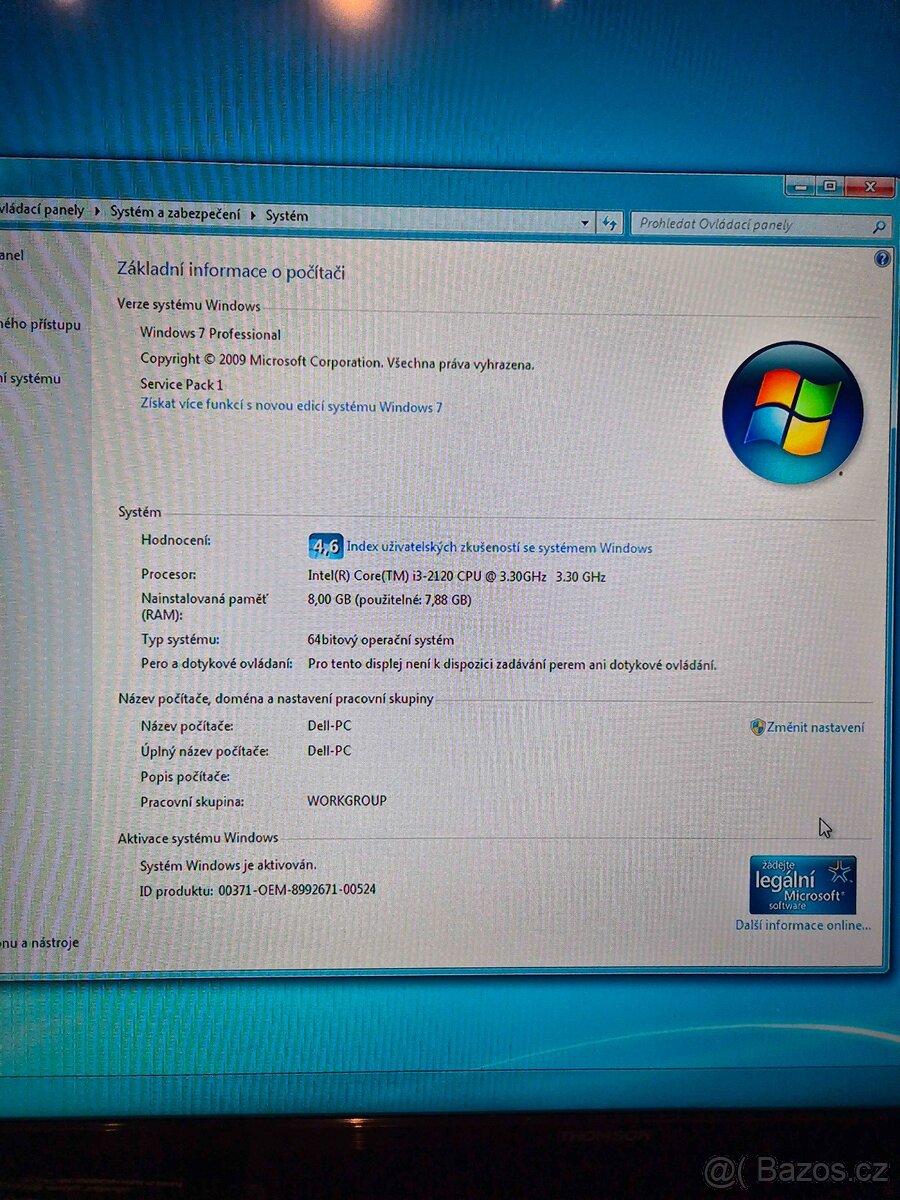Screen dimensions: 900x1200
Task: Open link Získat více funkcí s novou edicí
Action: point(291,406)
